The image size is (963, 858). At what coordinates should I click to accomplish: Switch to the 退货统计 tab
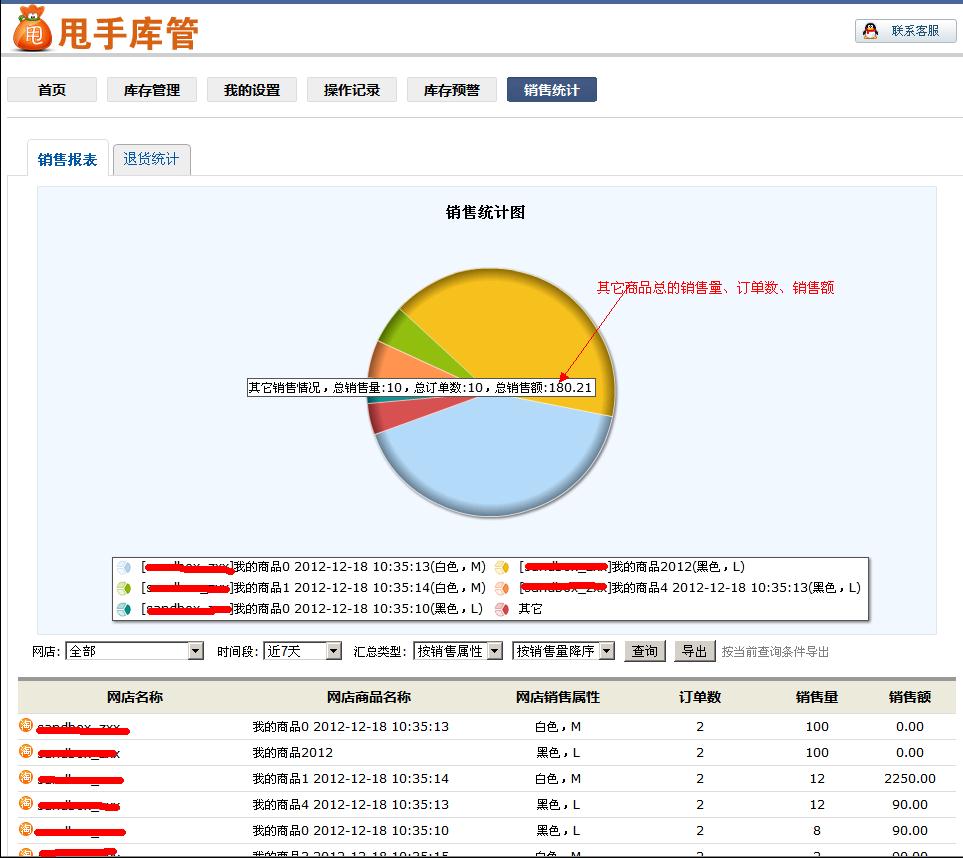coord(151,160)
